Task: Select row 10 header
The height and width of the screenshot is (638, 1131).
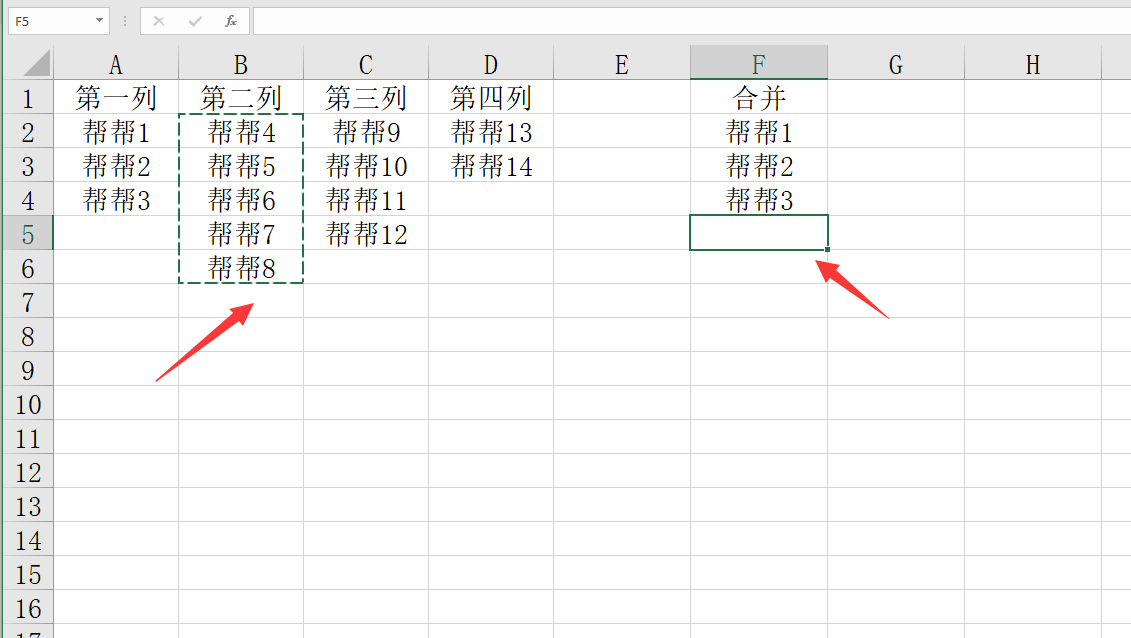Action: coord(28,403)
